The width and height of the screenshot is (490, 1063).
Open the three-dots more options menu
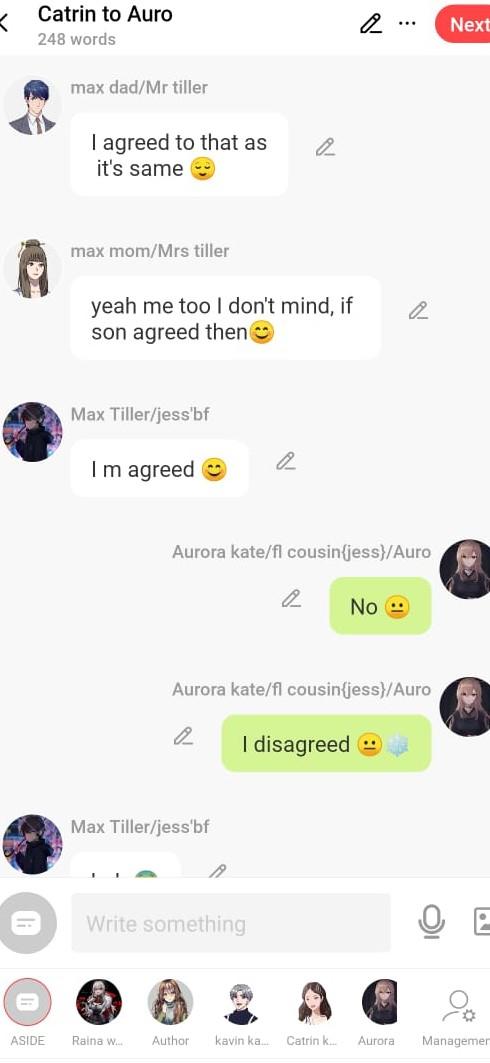click(x=407, y=24)
